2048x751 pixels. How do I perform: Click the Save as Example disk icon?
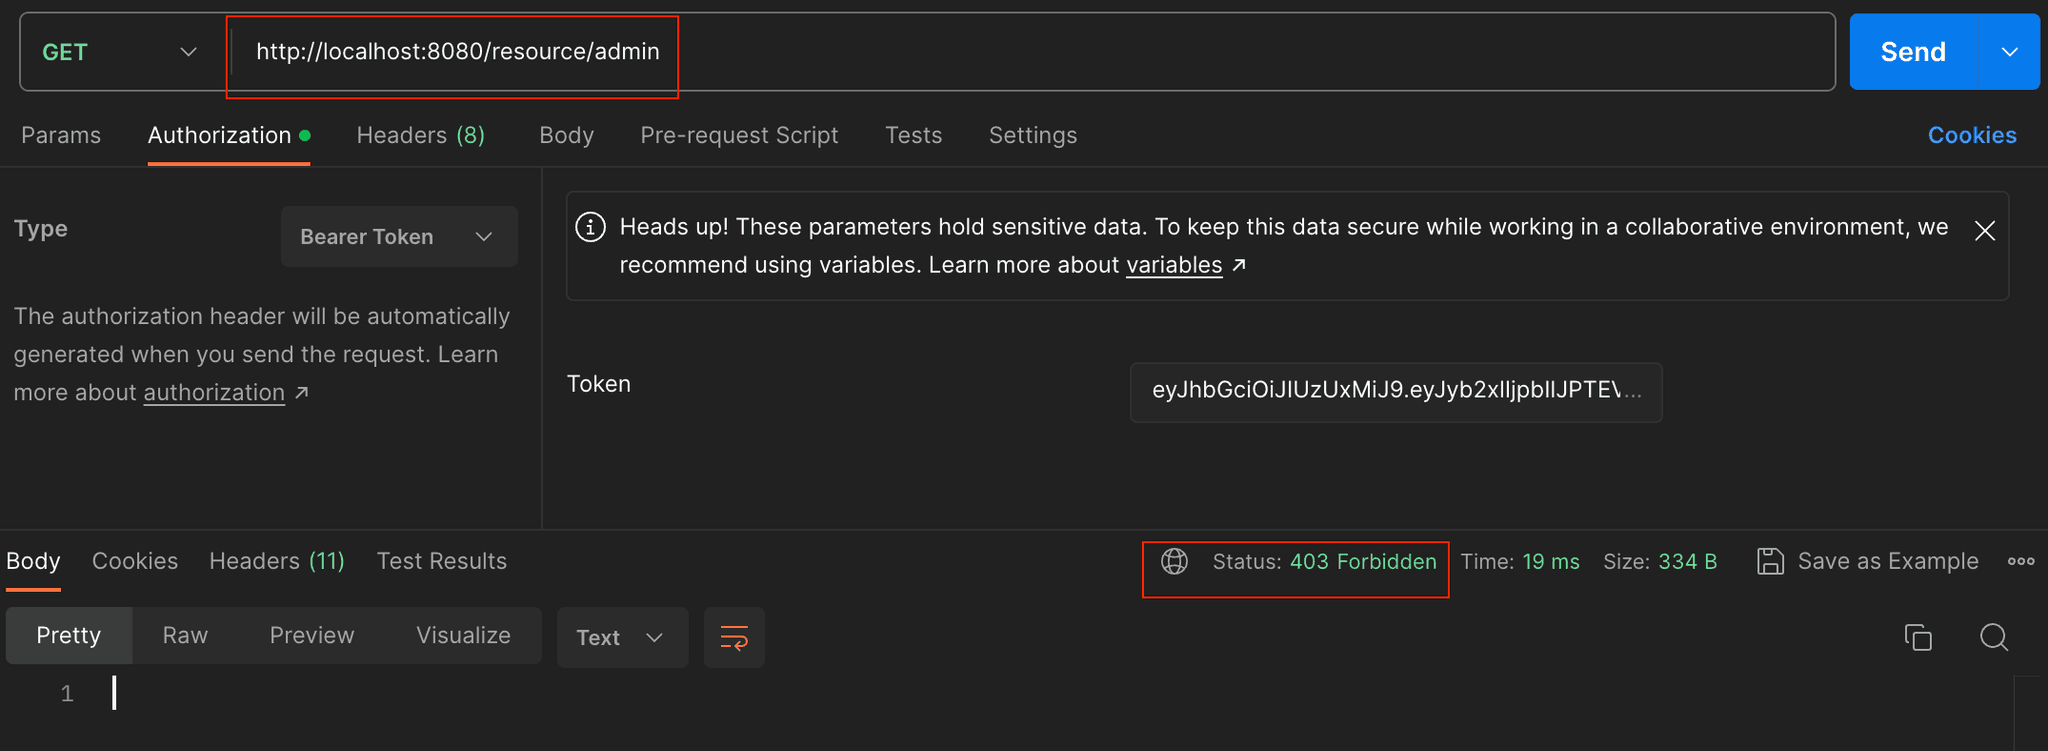pyautogui.click(x=1770, y=561)
